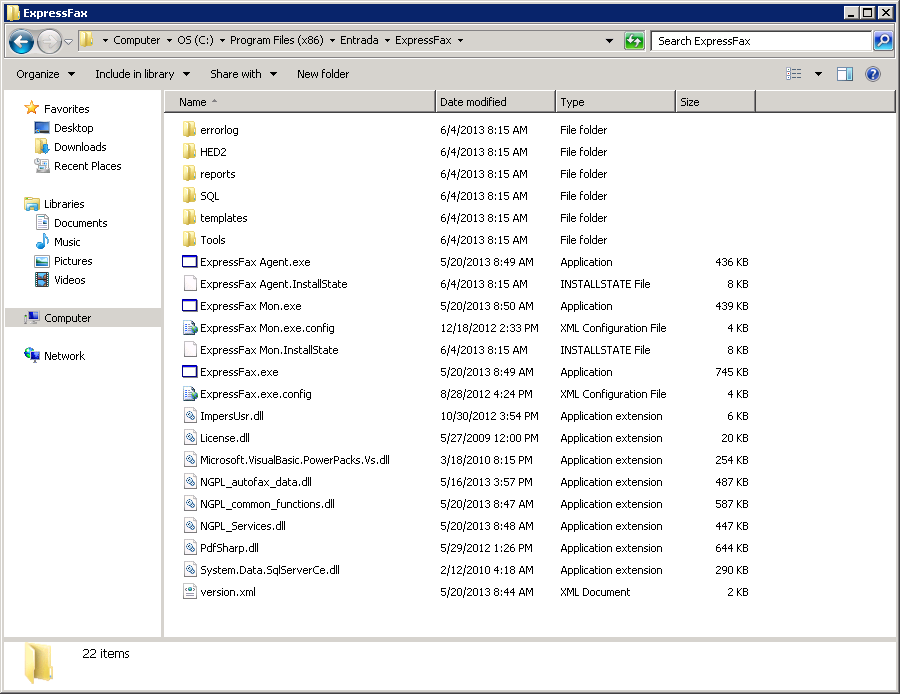This screenshot has height=694, width=900.
Task: Select Microsoft.VisualBasic.PowerPacks.Vs.dll file icon
Action: [189, 460]
